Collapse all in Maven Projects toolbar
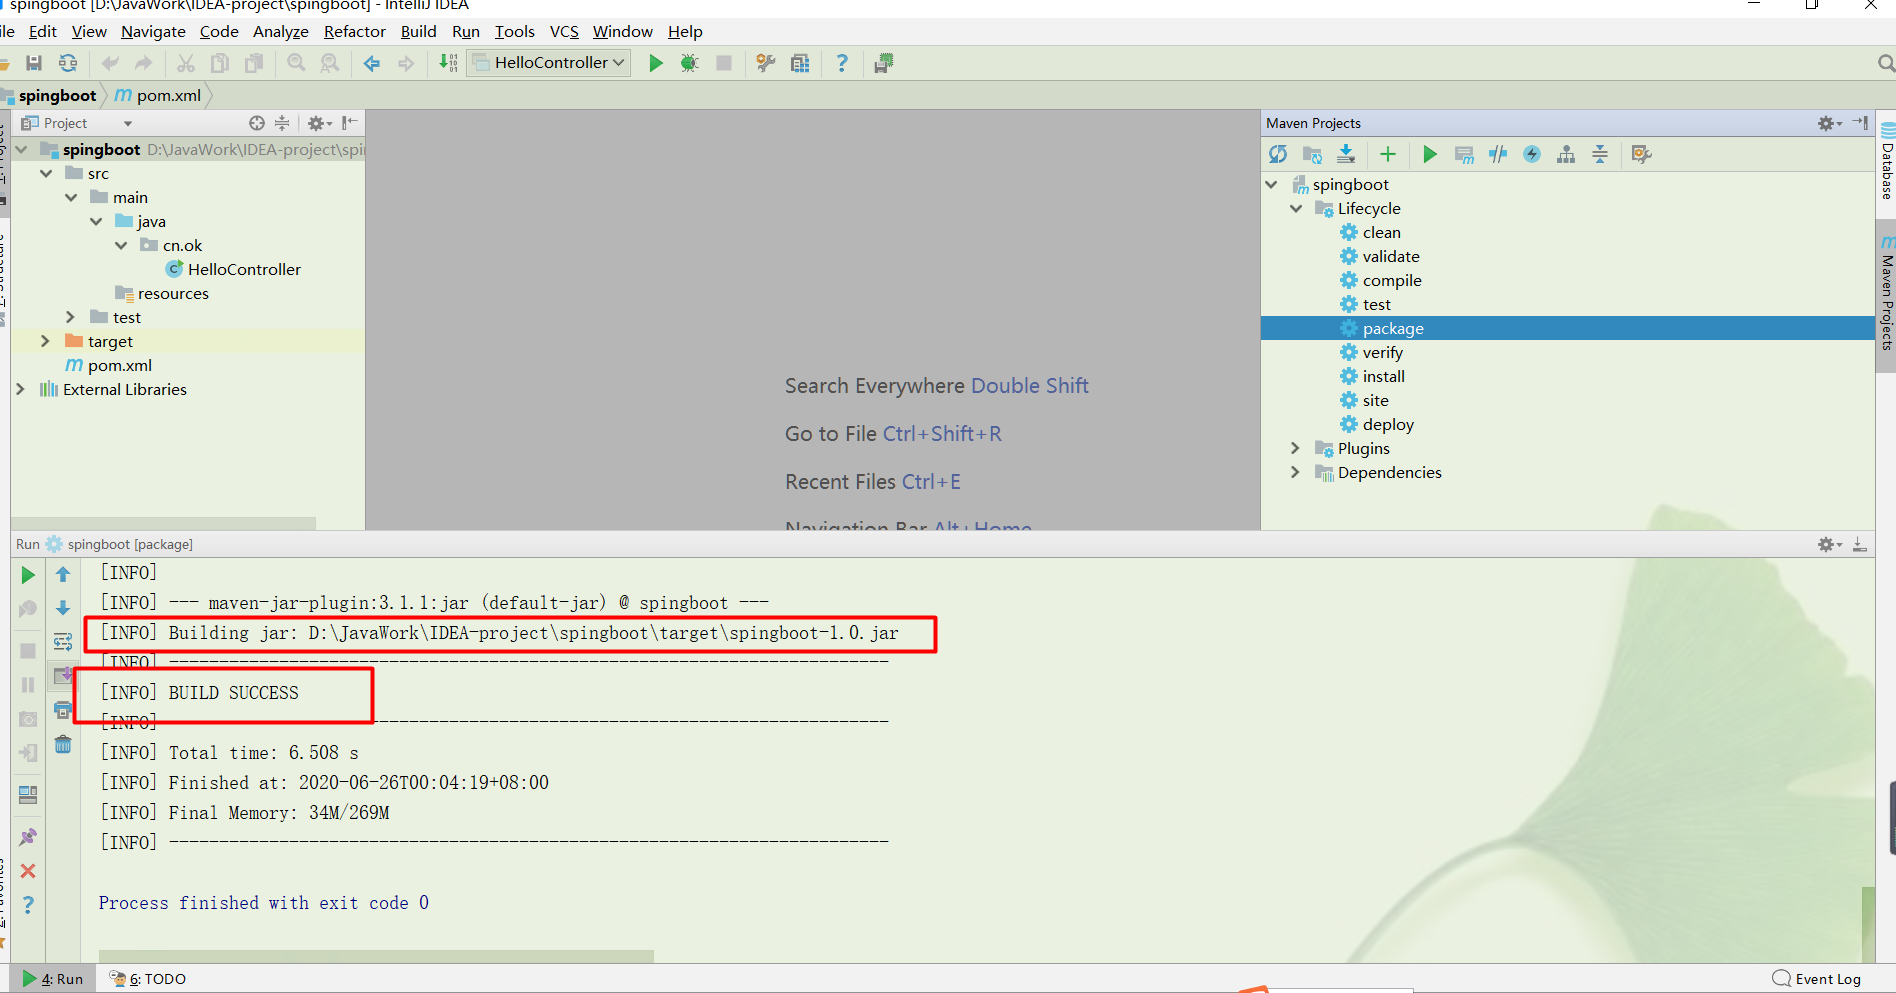The width and height of the screenshot is (1896, 993). click(1600, 154)
